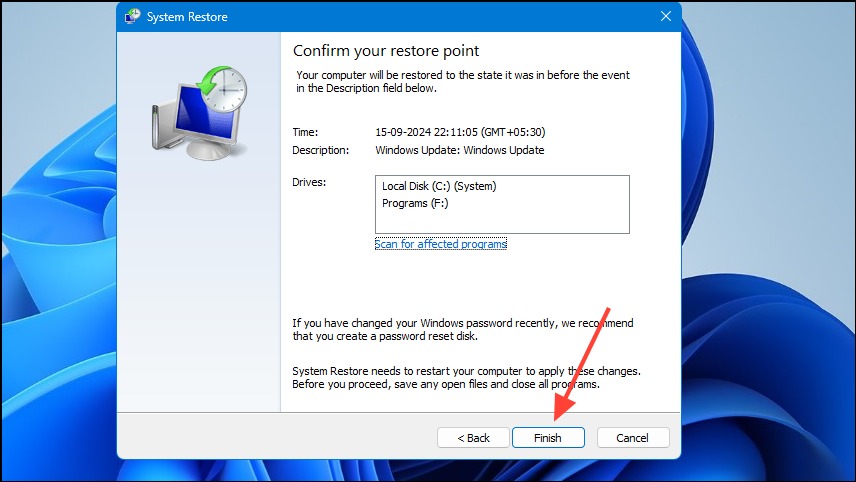Click the Drives label

pos(309,182)
